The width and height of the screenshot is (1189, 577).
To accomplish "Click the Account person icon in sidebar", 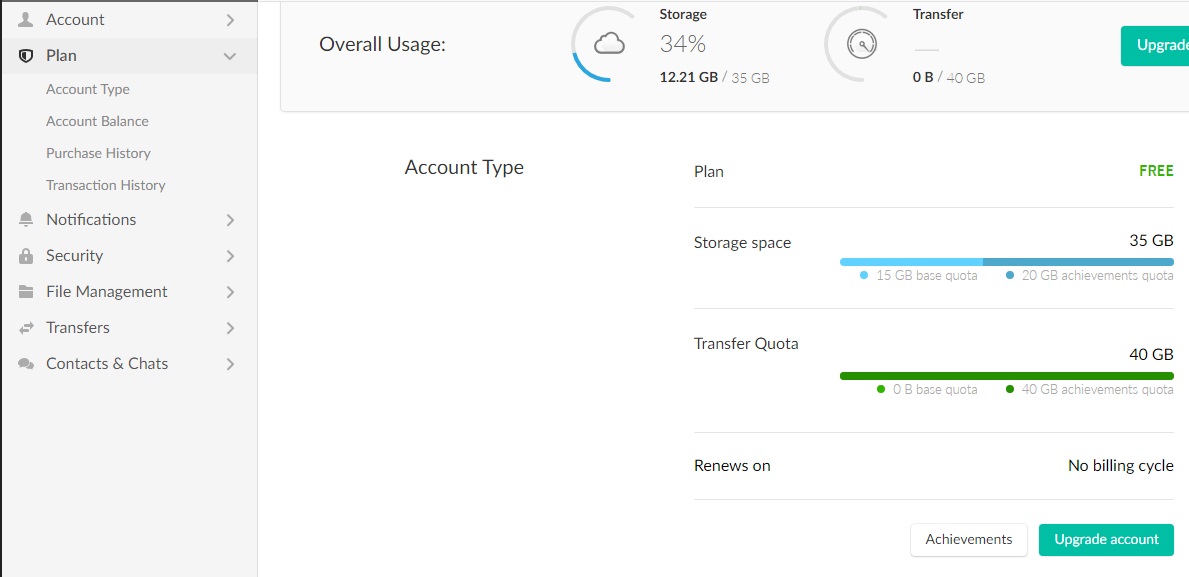I will [26, 20].
